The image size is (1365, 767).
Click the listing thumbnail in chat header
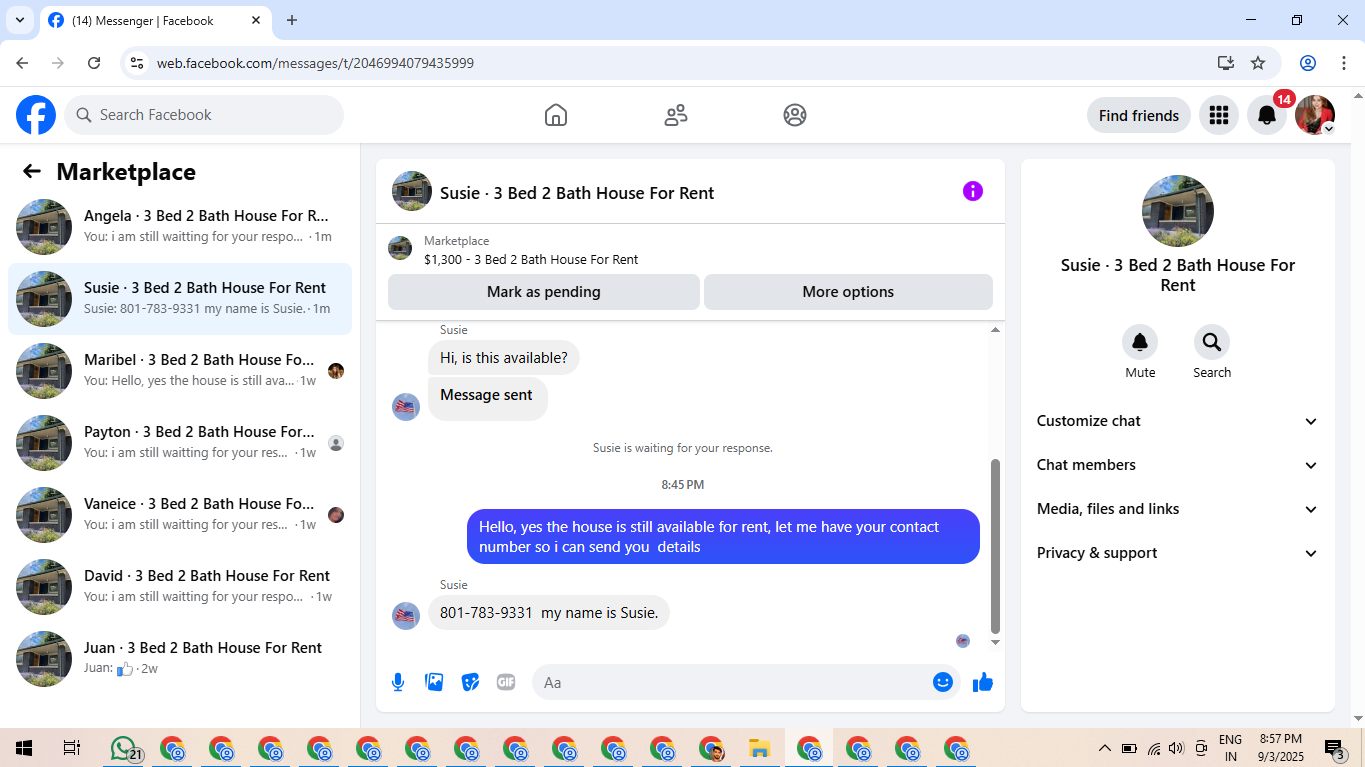click(412, 191)
